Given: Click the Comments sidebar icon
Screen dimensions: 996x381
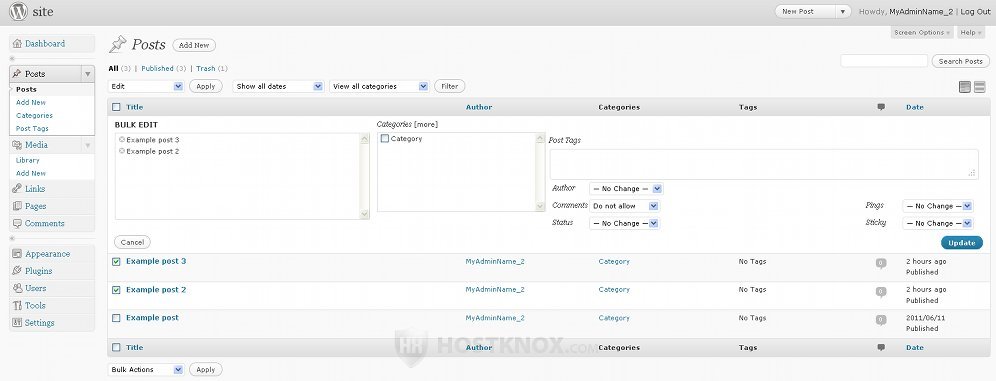Looking at the screenshot, I should tap(17, 224).
